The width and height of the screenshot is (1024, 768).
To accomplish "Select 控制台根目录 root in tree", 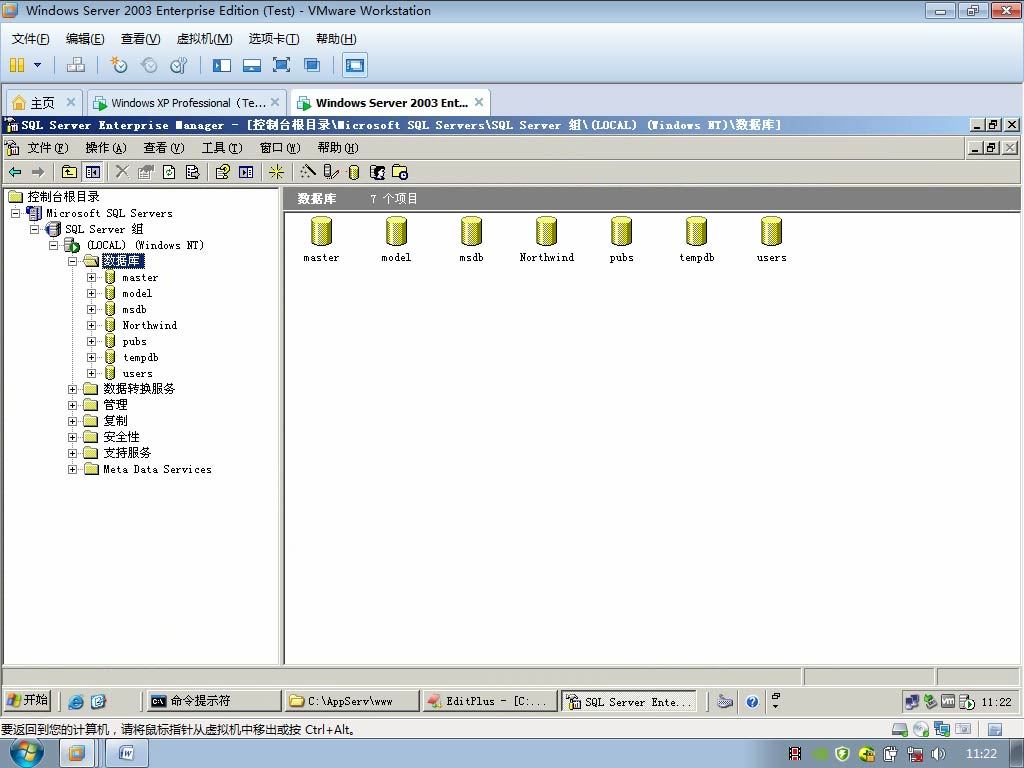I will [63, 197].
